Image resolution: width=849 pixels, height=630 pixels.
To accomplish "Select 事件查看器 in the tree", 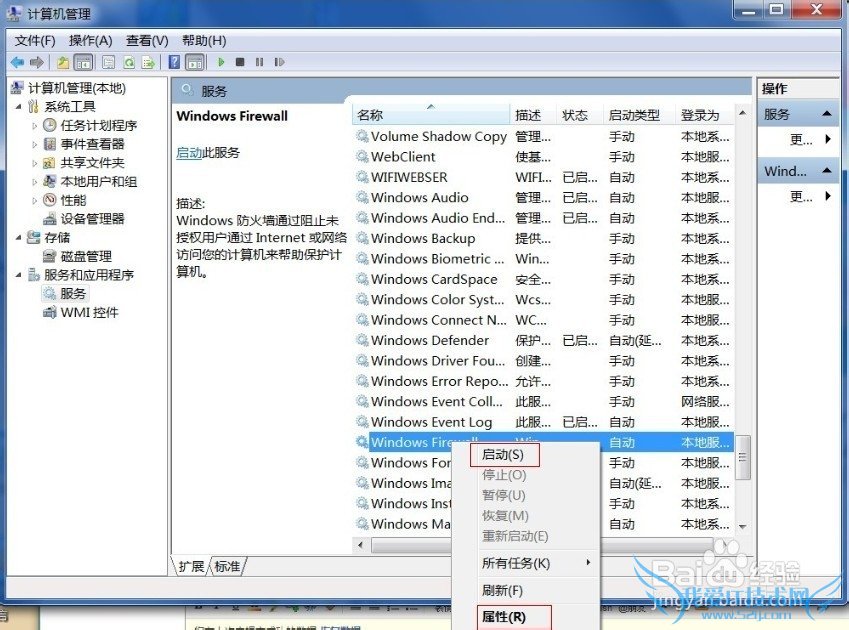I will (x=92, y=144).
